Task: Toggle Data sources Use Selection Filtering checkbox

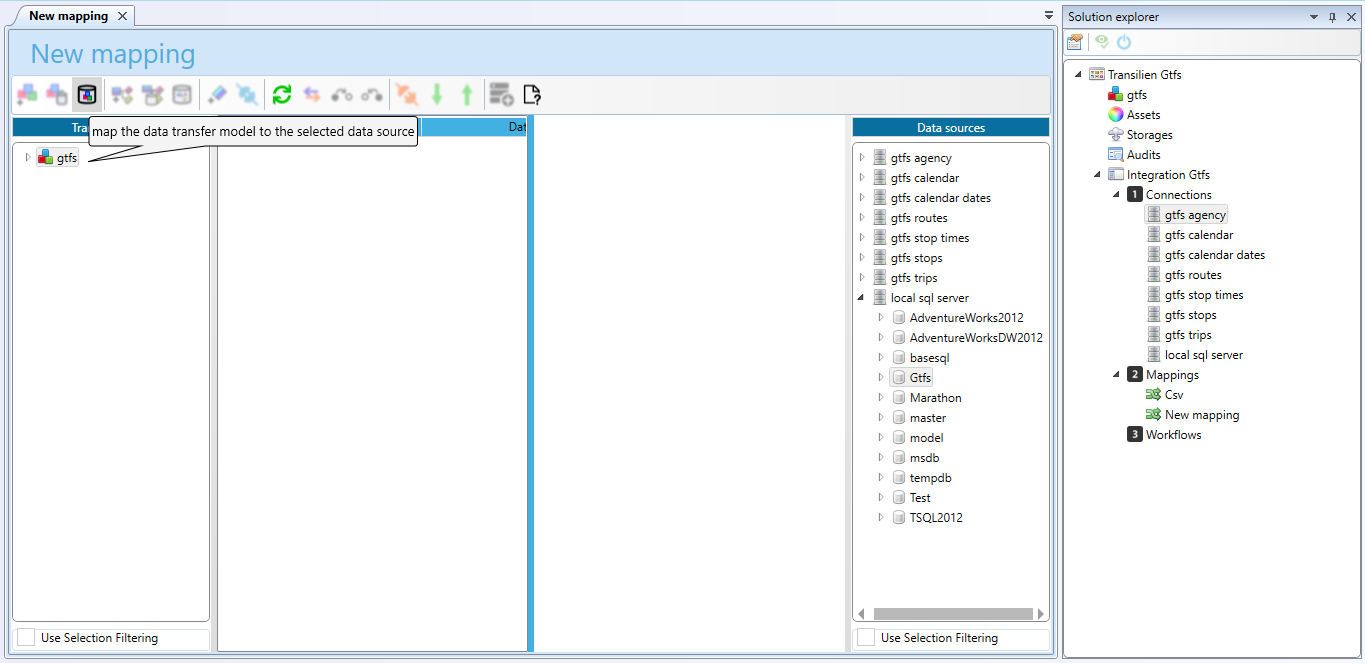Action: click(x=866, y=638)
